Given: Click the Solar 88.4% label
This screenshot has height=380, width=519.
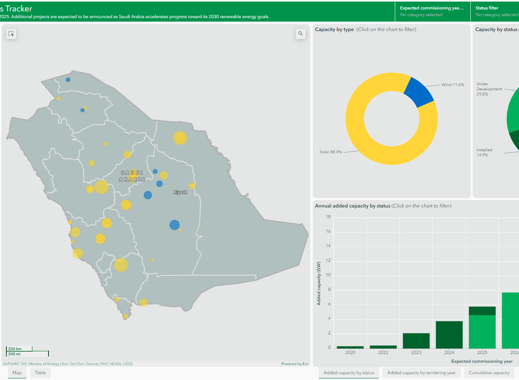Looking at the screenshot, I should [331, 152].
